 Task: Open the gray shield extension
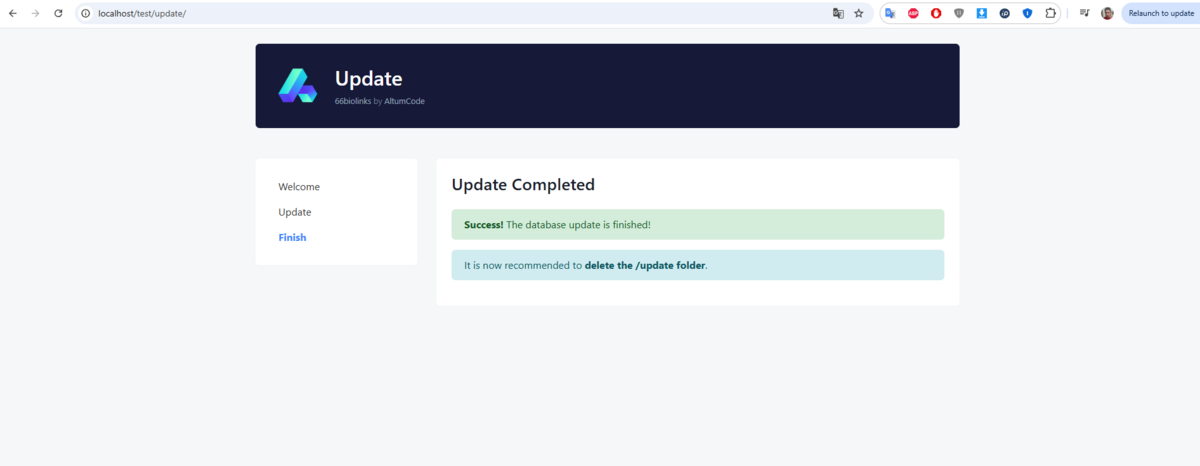tap(959, 13)
